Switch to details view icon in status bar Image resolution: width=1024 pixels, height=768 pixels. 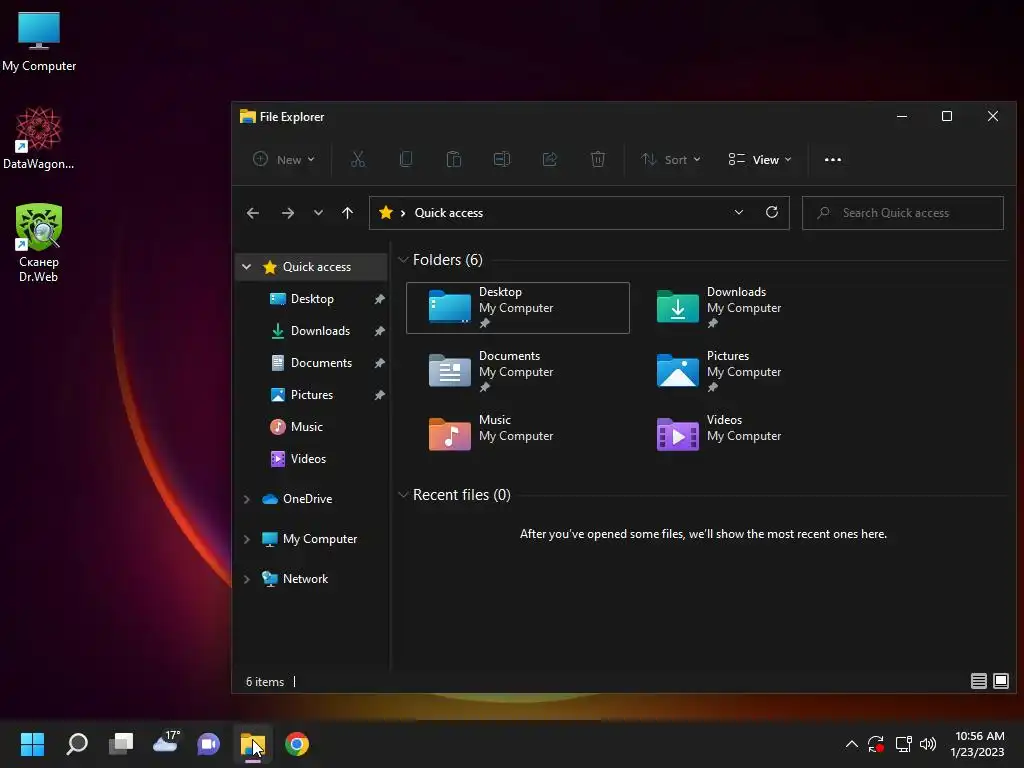(978, 681)
